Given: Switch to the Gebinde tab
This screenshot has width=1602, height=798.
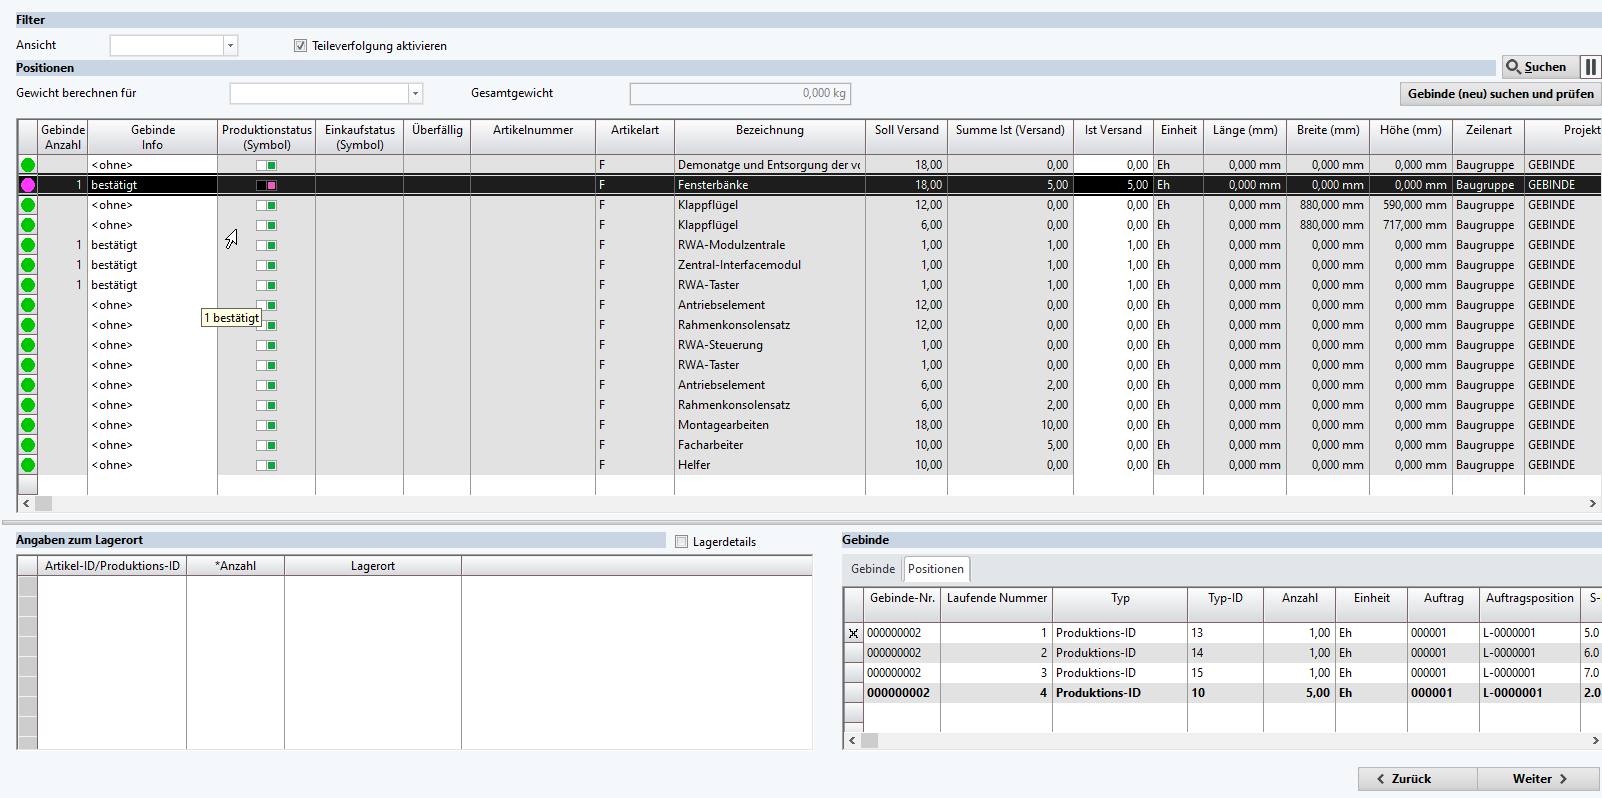Looking at the screenshot, I should (x=872, y=569).
